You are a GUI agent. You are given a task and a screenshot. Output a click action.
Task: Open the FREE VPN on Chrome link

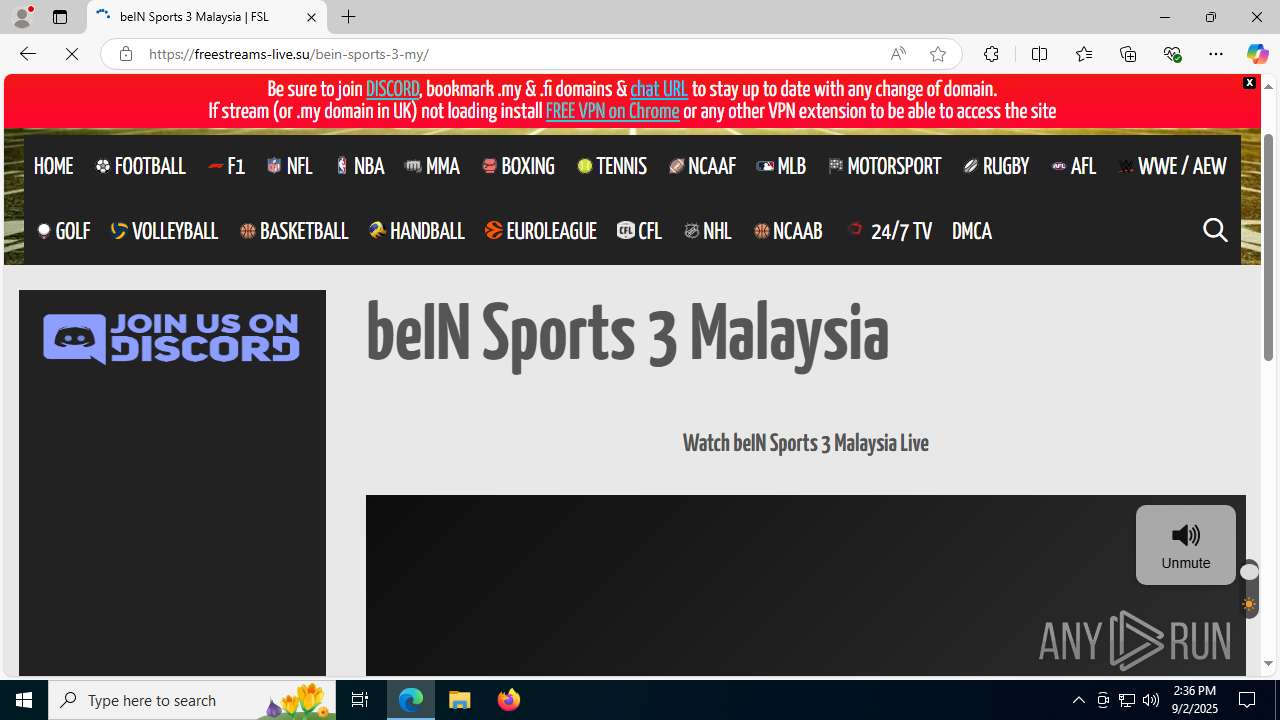612,111
